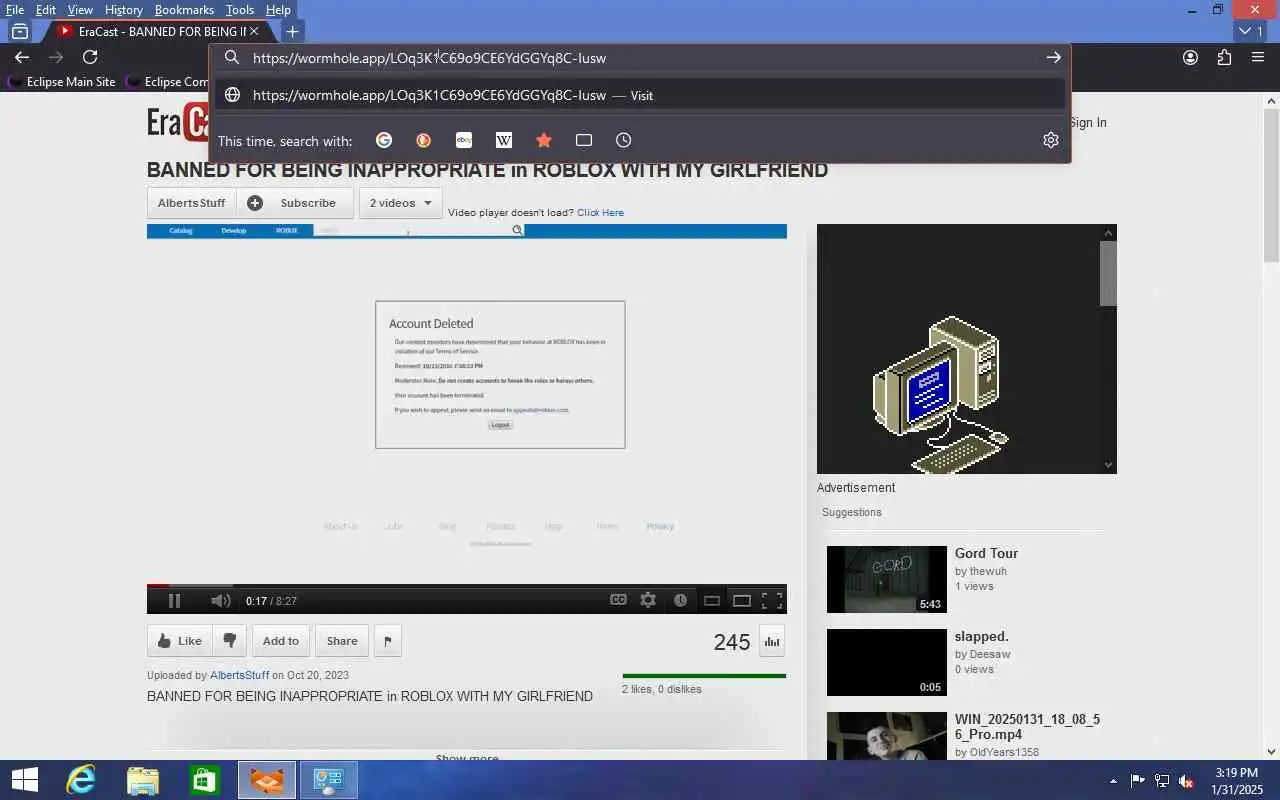
Task: Click the Add to button
Action: 281,641
